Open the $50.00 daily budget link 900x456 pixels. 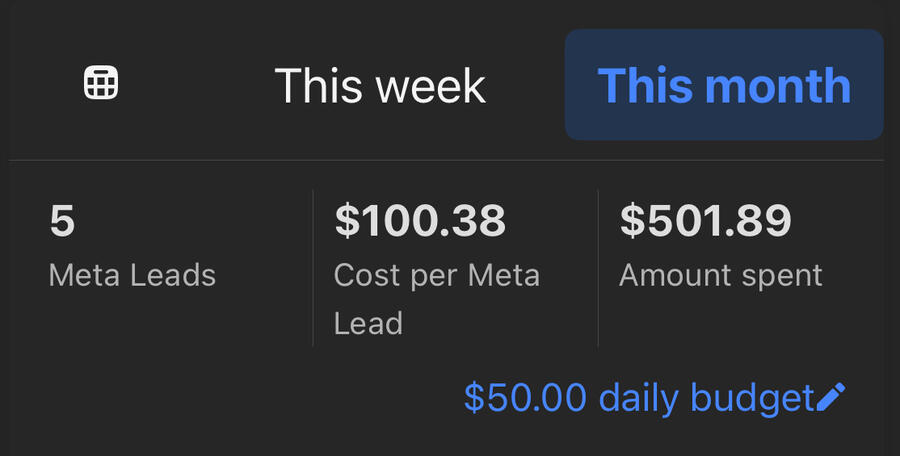click(640, 398)
